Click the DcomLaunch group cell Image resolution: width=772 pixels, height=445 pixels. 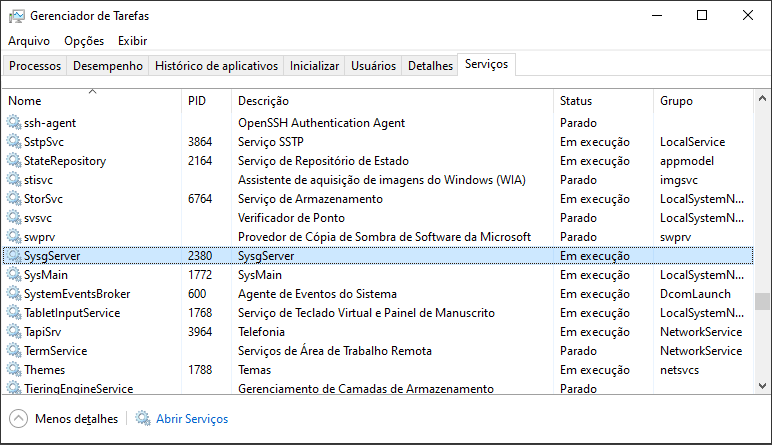695,294
